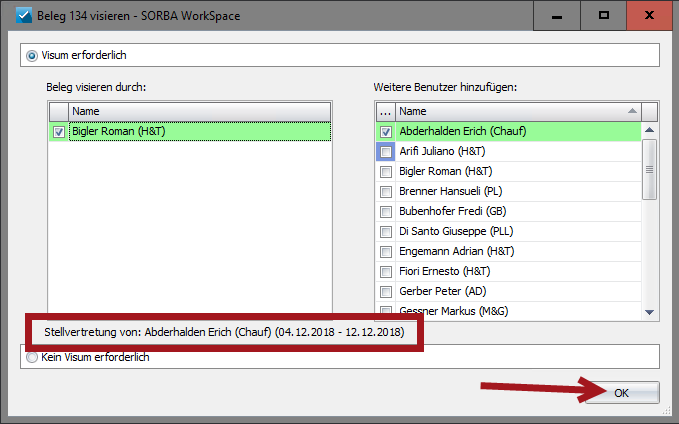This screenshot has width=679, height=424.
Task: Click the Name header of the left list
Action: [198, 112]
